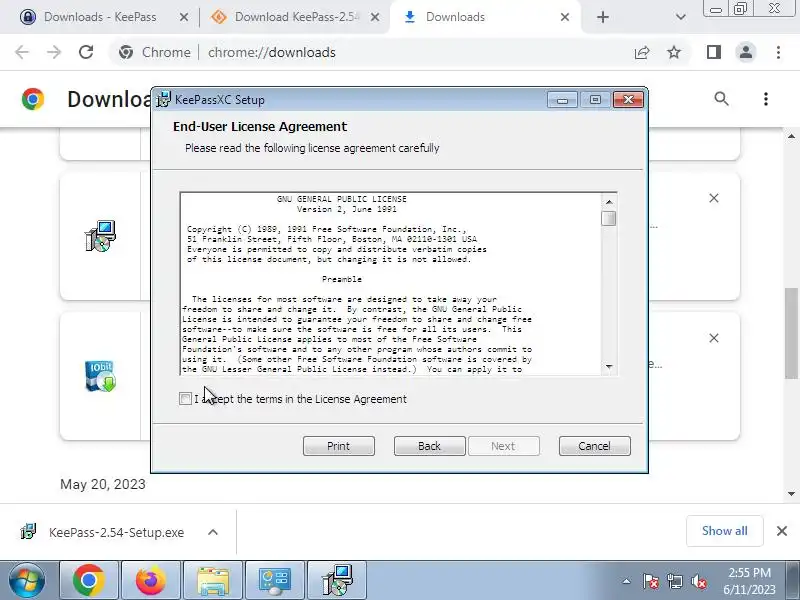Screen dimensions: 800x600
Task: Accept the License Agreement terms checkbox
Action: pos(185,398)
